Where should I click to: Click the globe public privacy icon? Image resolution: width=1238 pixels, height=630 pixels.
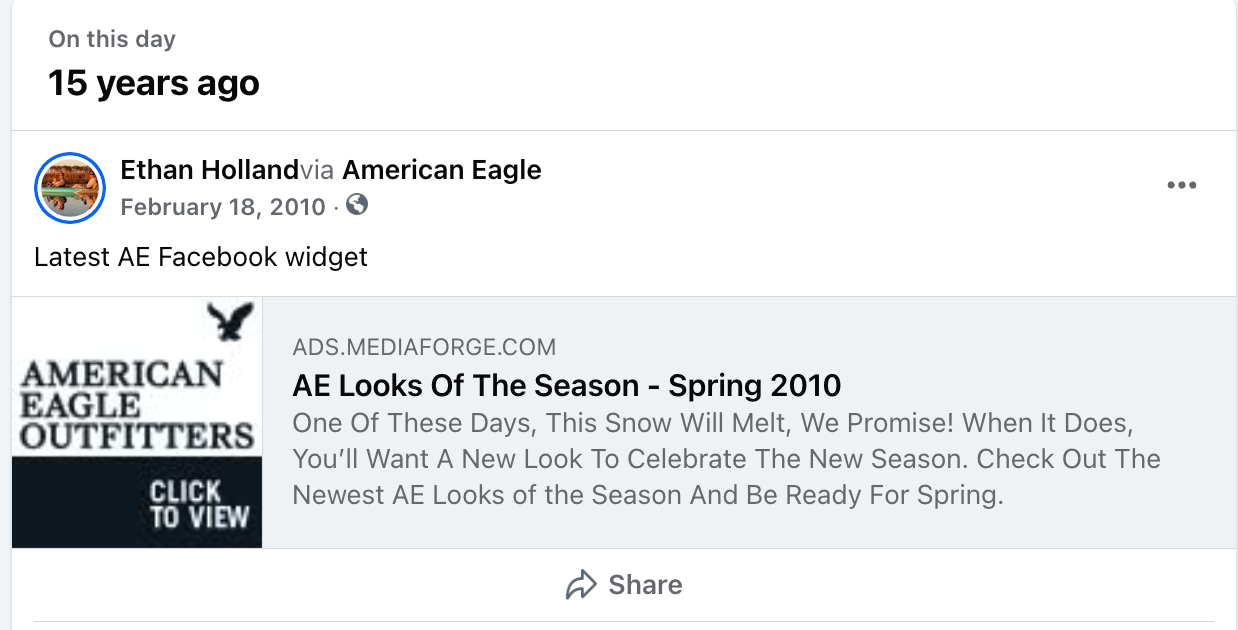click(x=356, y=205)
